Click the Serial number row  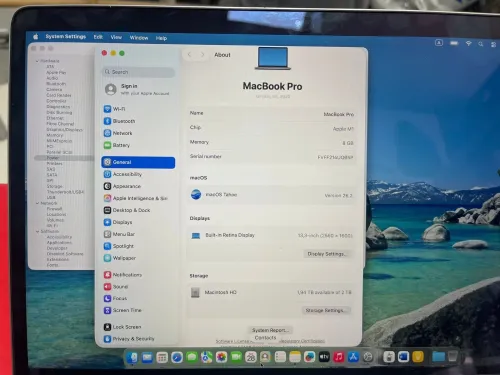[272, 157]
